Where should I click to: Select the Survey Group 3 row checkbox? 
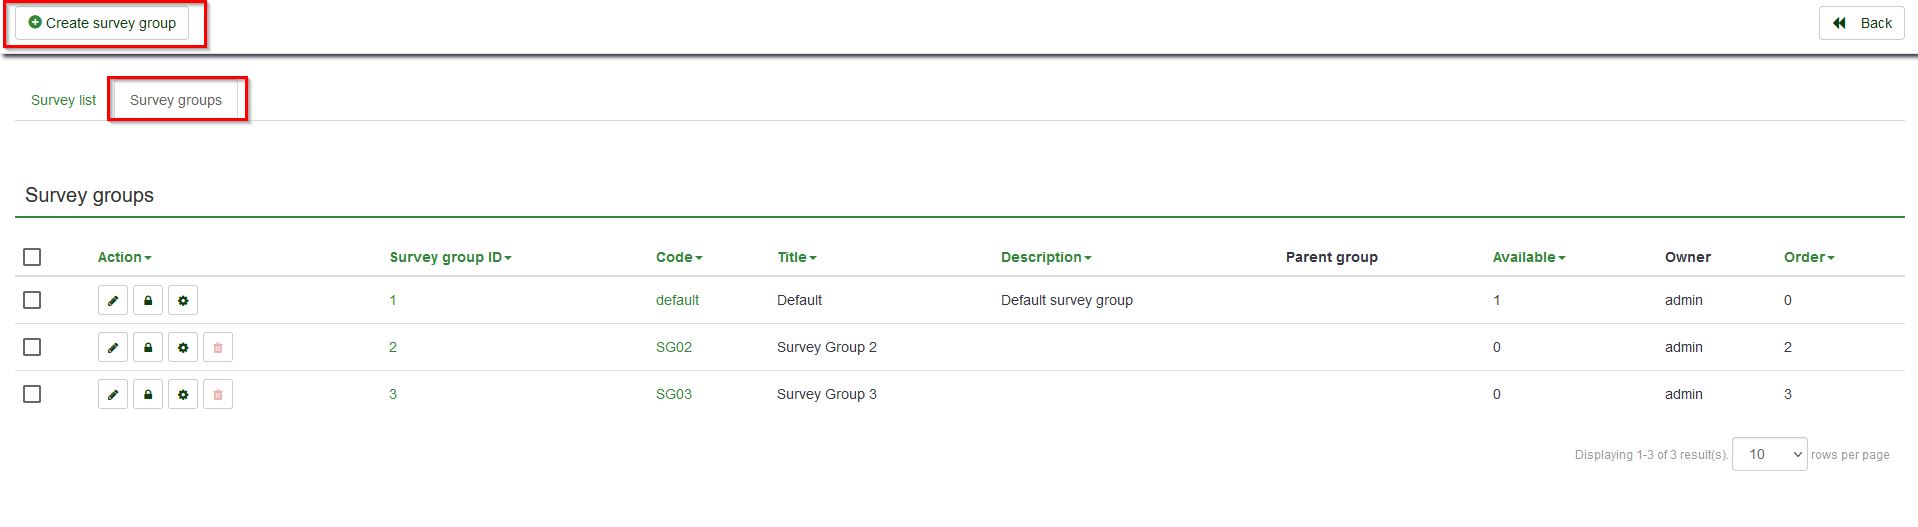[32, 394]
